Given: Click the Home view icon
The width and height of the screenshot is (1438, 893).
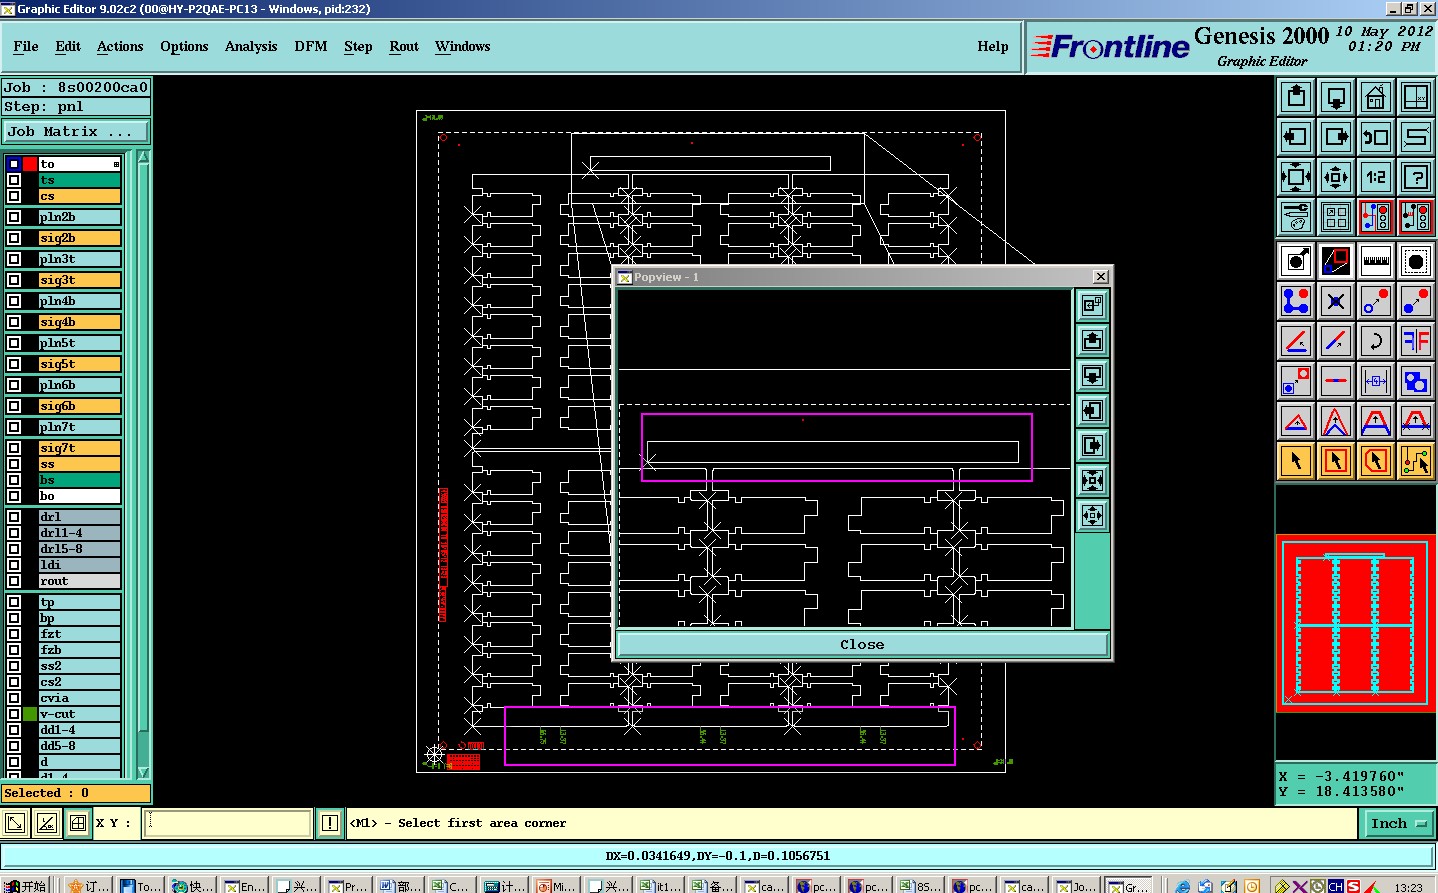Looking at the screenshot, I should point(1376,97).
